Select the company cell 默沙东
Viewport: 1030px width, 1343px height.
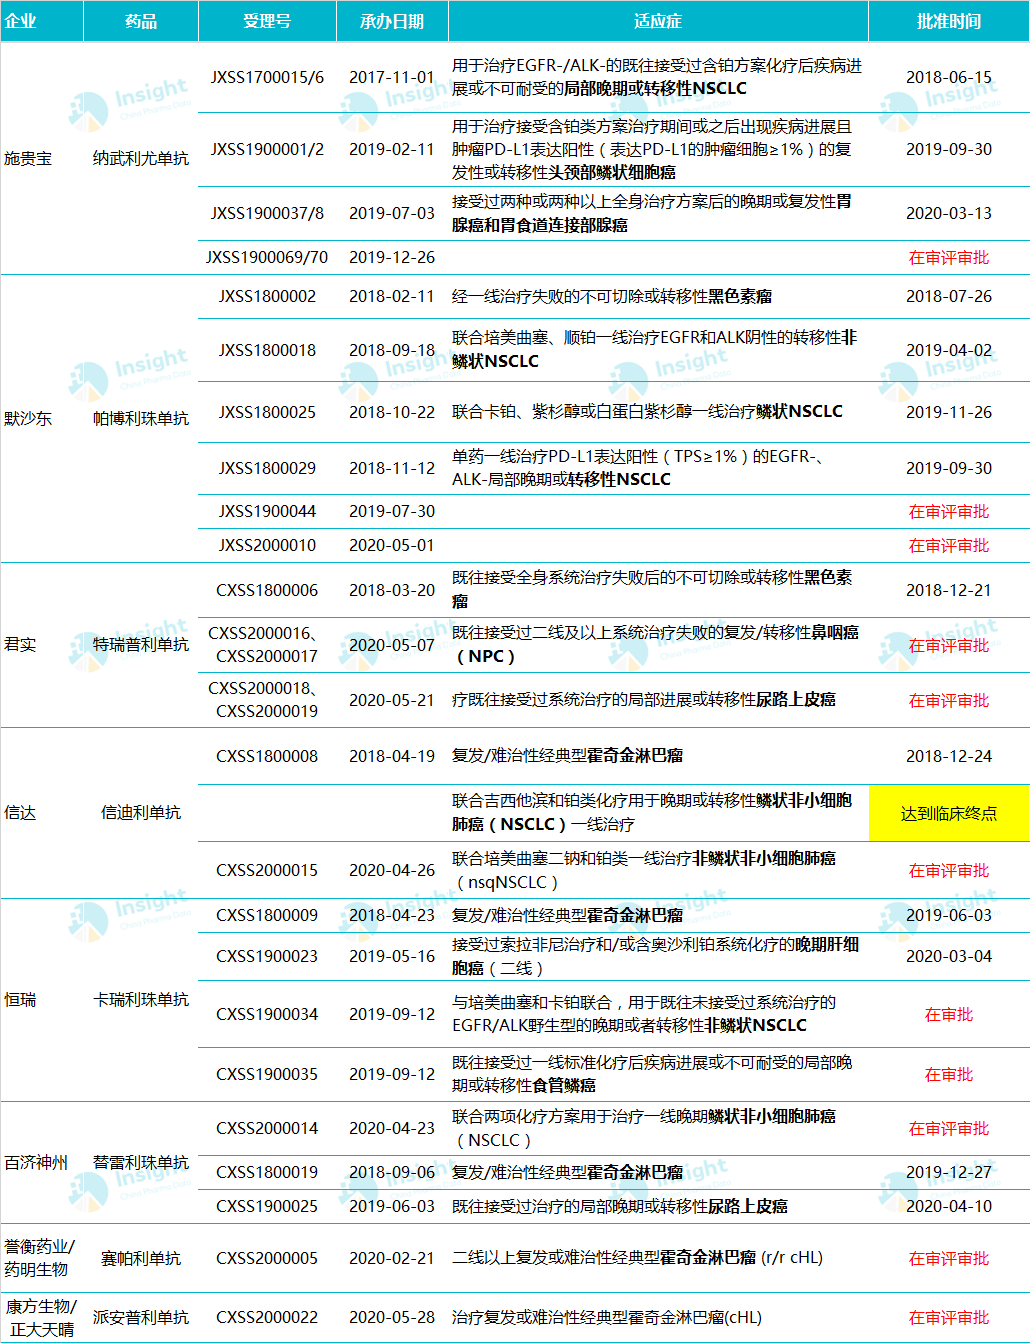pos(28,418)
